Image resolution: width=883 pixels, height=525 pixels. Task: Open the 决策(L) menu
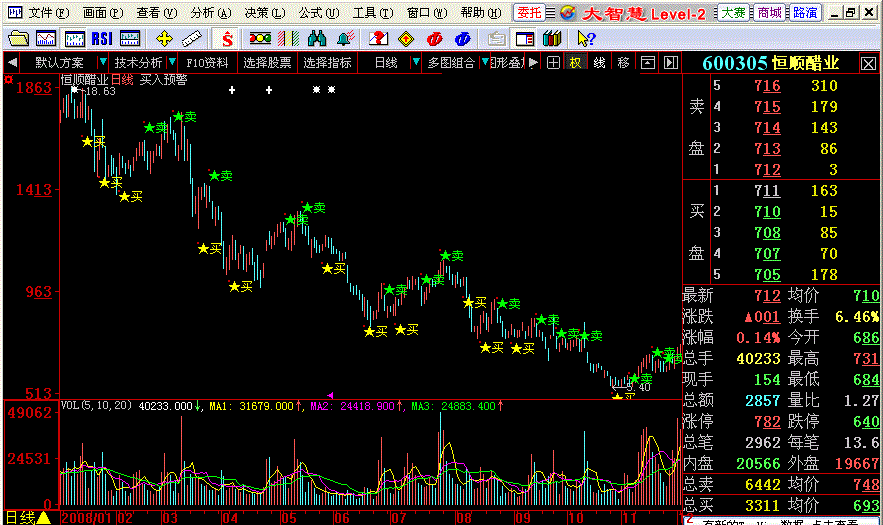(x=265, y=12)
